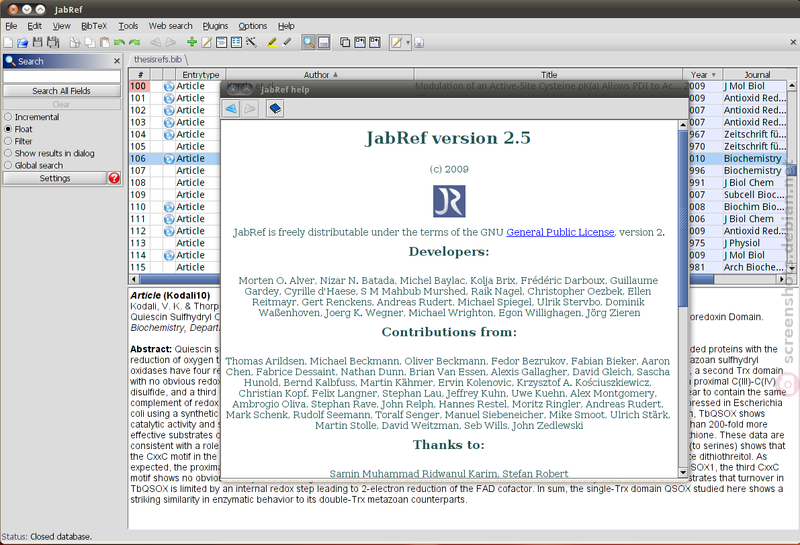Copy the selected entry using the toolbar icon

89,42
